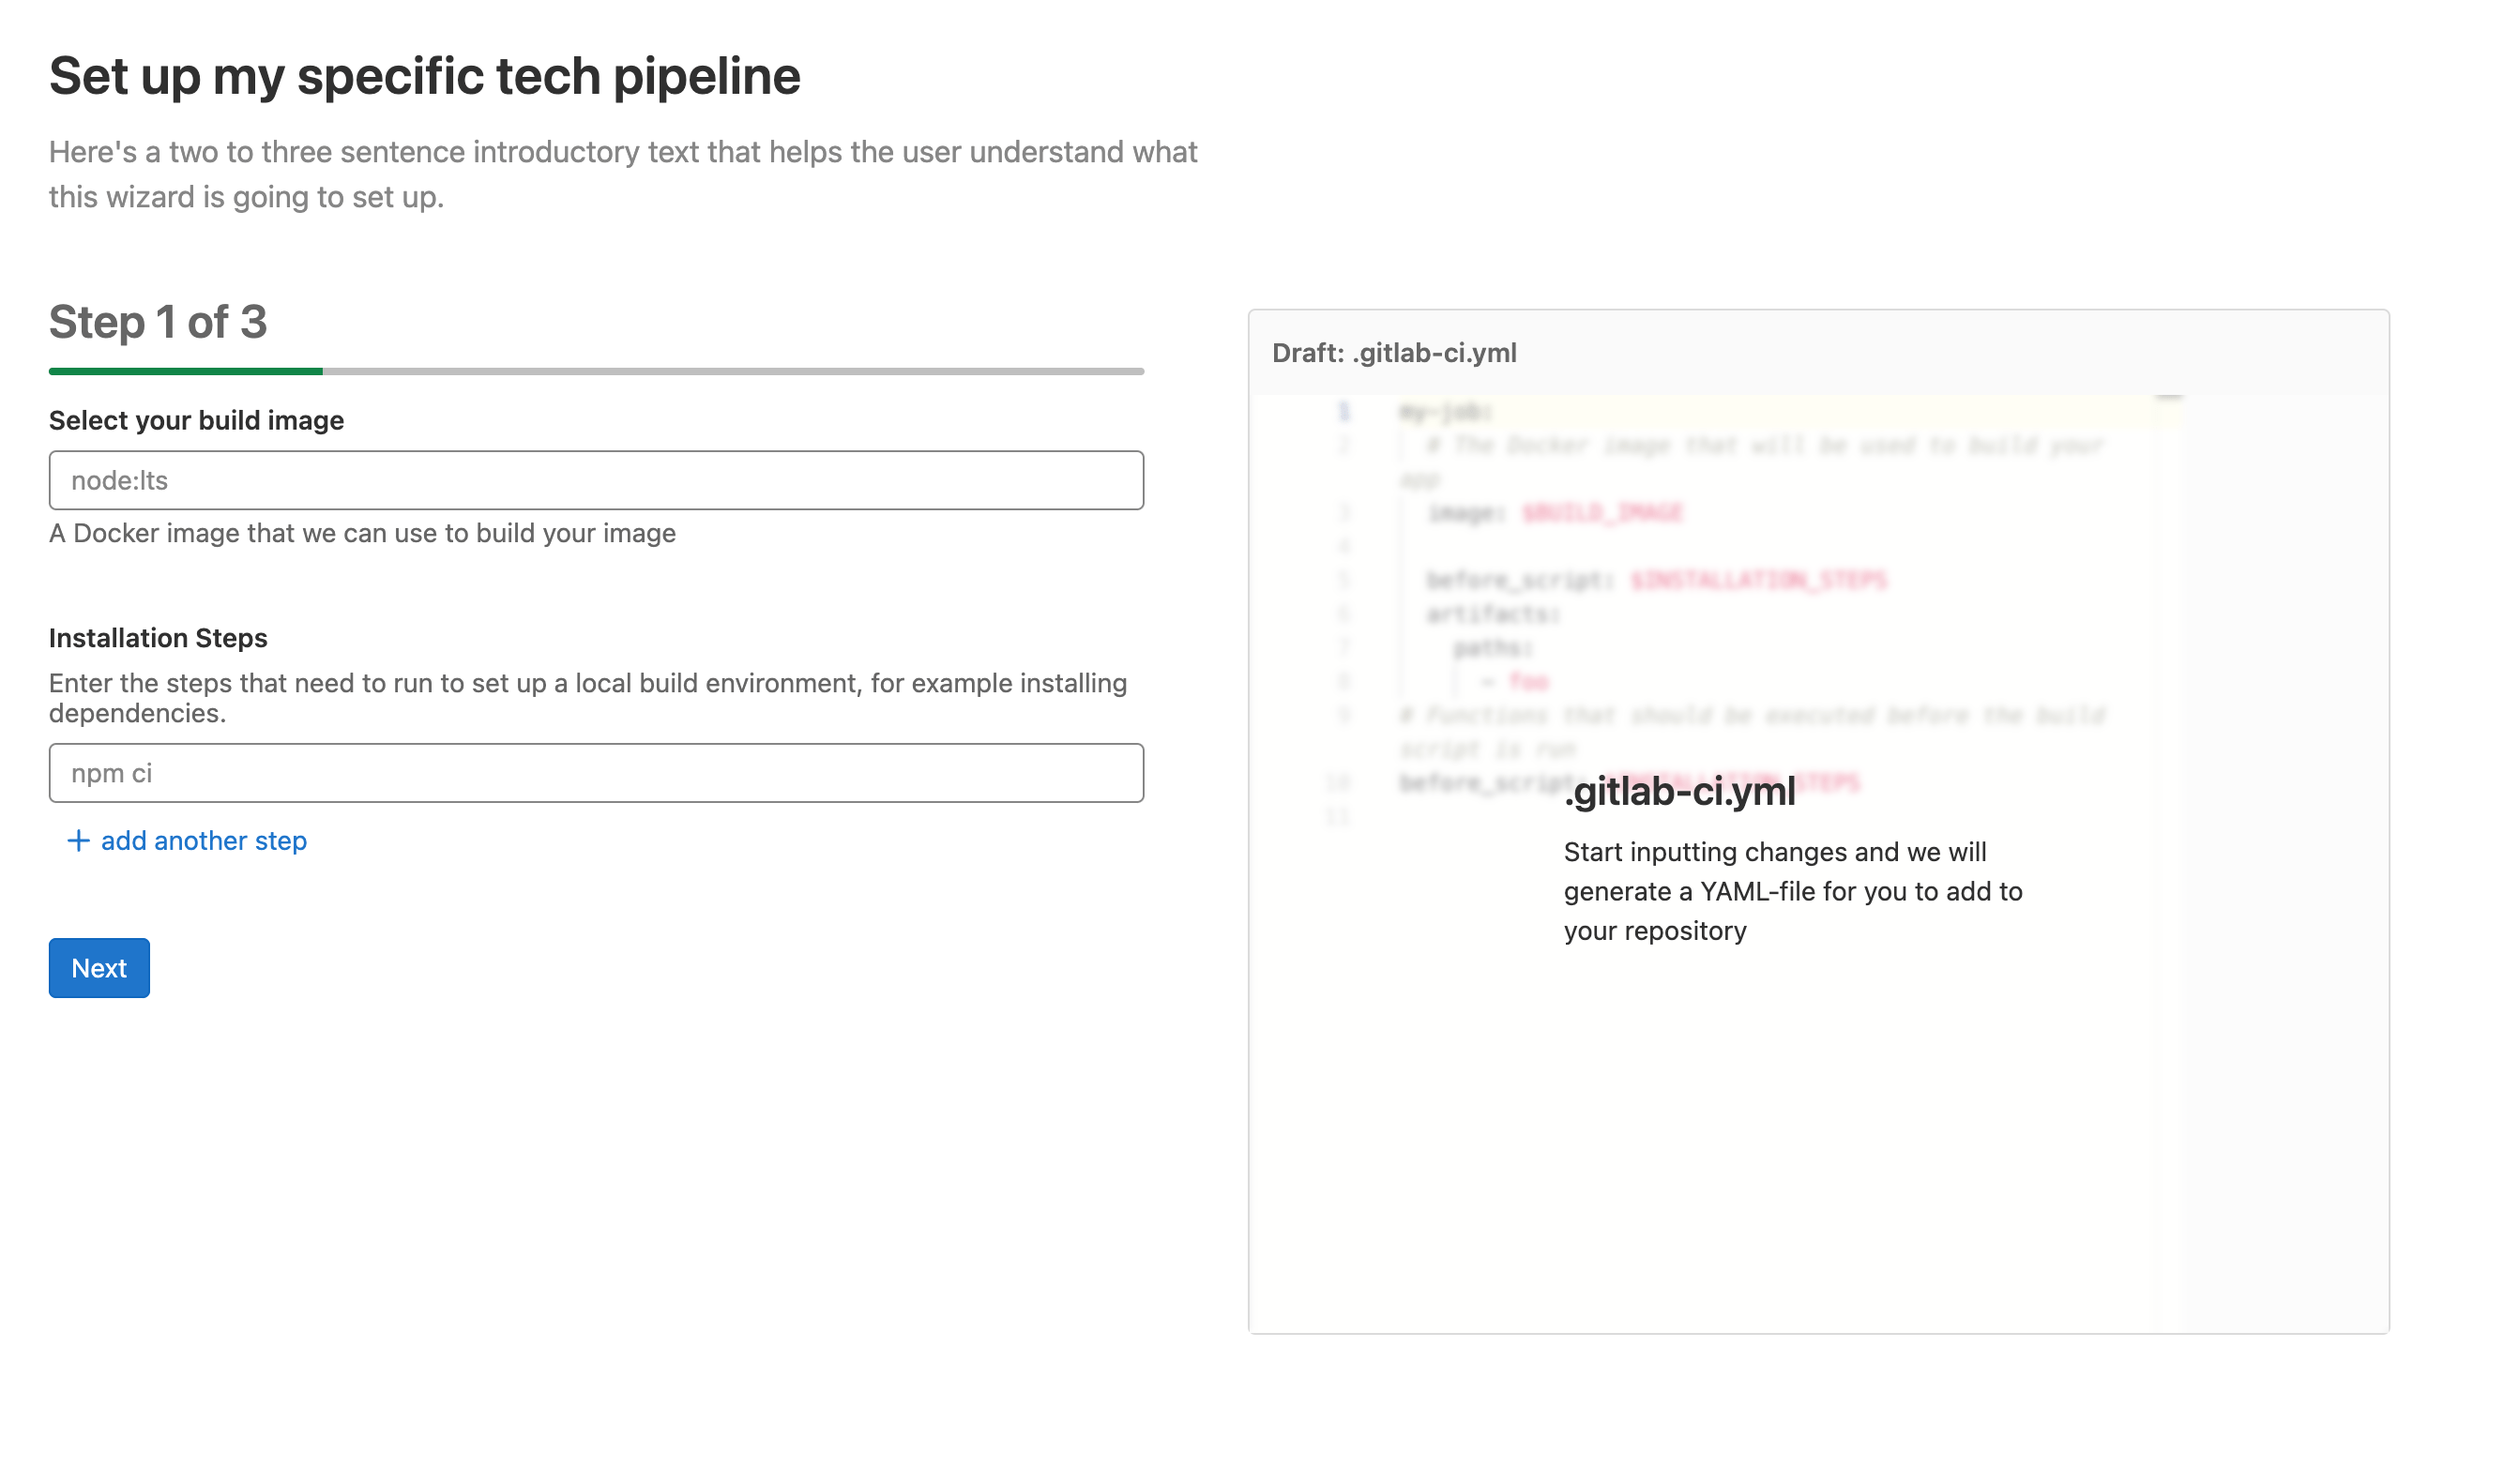Click the 'Set up my specific tech pipeline' title
The height and width of the screenshot is (1484, 2520).
click(425, 76)
